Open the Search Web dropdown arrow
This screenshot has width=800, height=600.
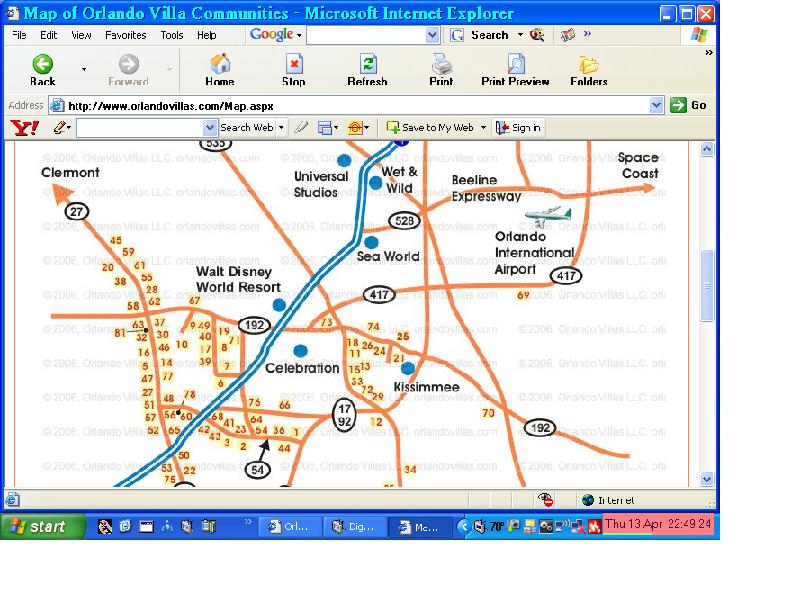pos(281,128)
